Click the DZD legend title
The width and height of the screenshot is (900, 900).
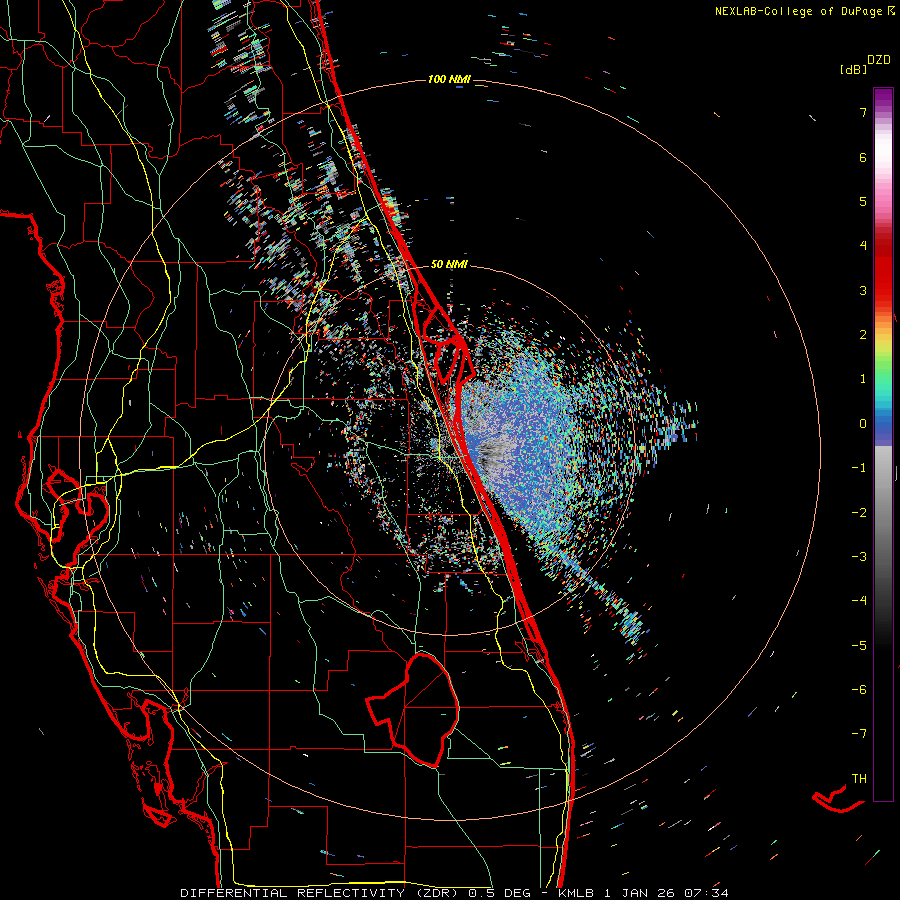[879, 60]
